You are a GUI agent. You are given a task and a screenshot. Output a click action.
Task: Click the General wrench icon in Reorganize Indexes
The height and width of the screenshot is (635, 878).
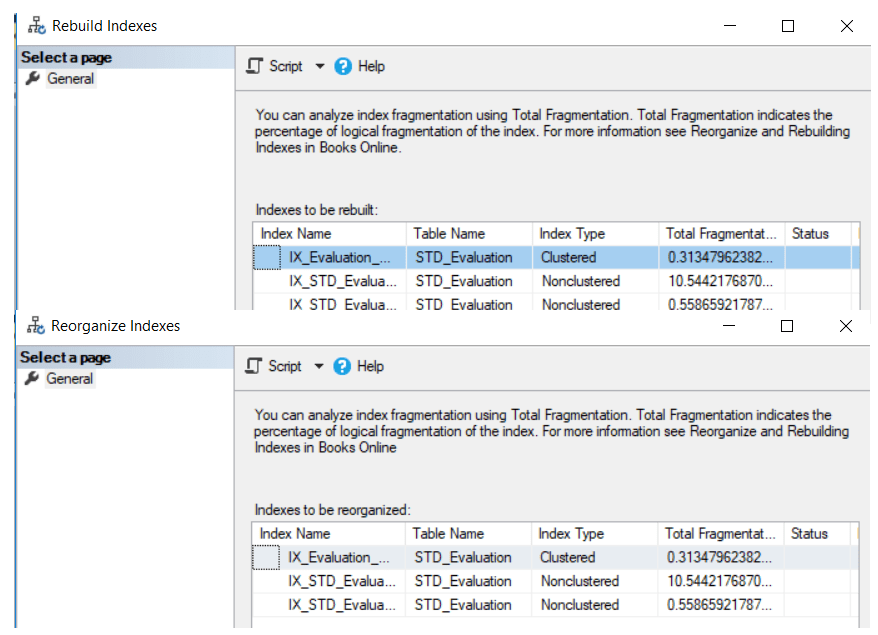(32, 379)
